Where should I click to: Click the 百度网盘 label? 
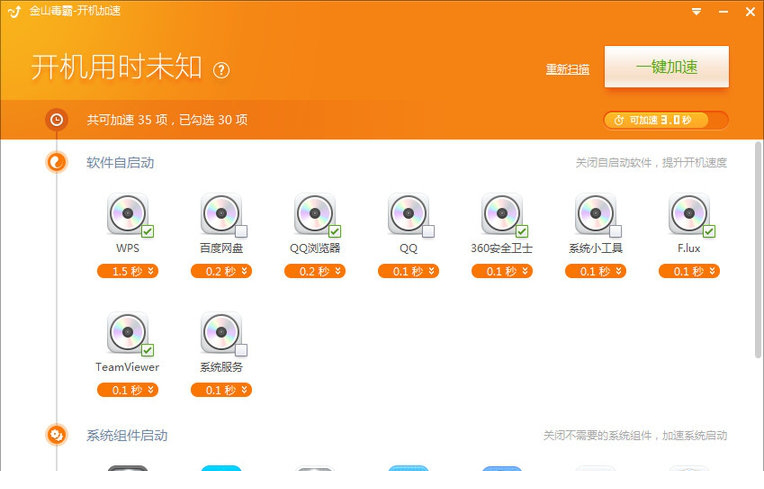(221, 248)
